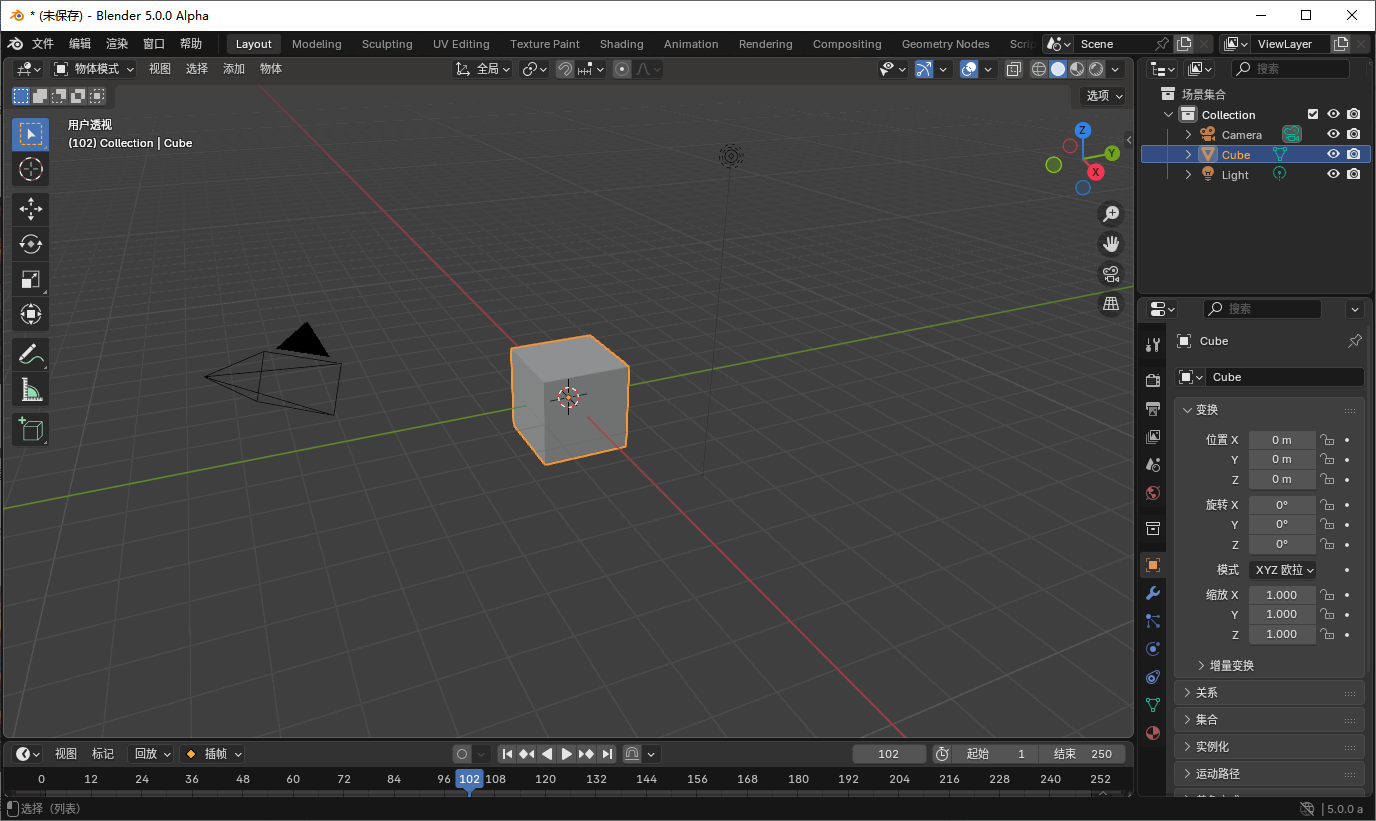Click the 结束 end frame field 250
This screenshot has height=821, width=1376.
click(1083, 754)
